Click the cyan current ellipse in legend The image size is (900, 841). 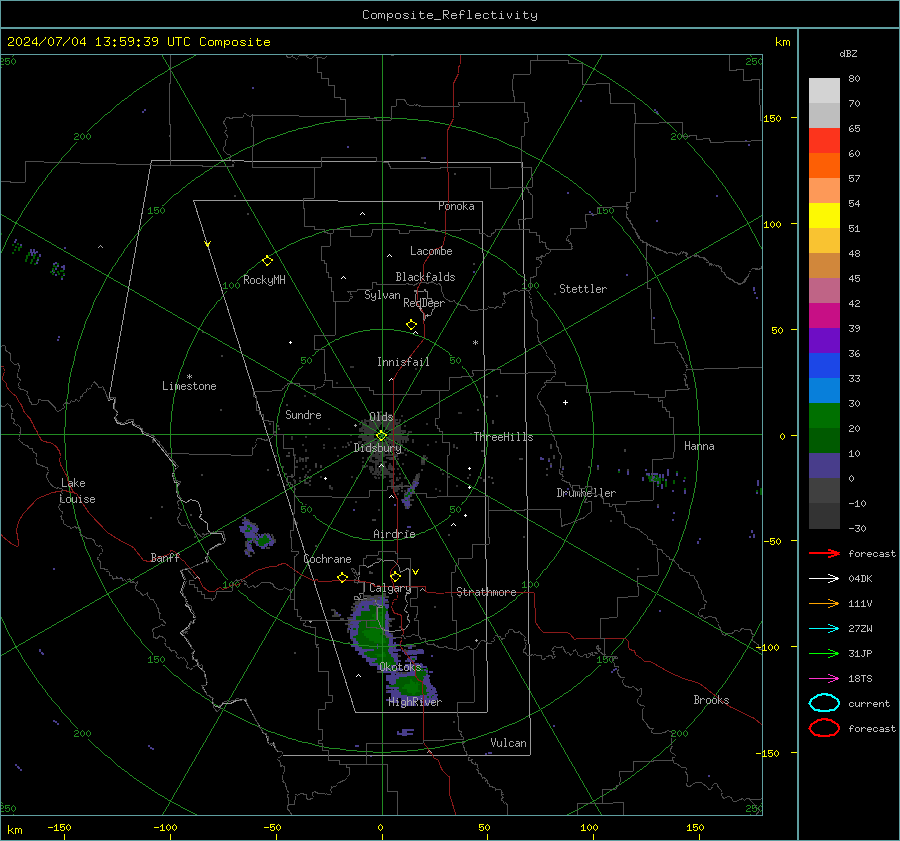click(824, 703)
